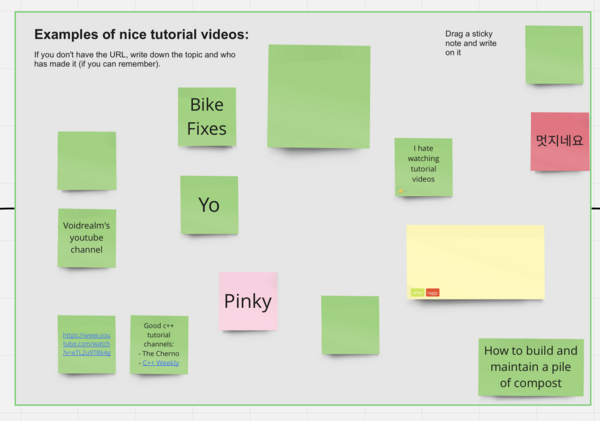Click the emoji reaction on the 'I hate watching' note
Image resolution: width=600 pixels, height=421 pixels.
[x=401, y=190]
